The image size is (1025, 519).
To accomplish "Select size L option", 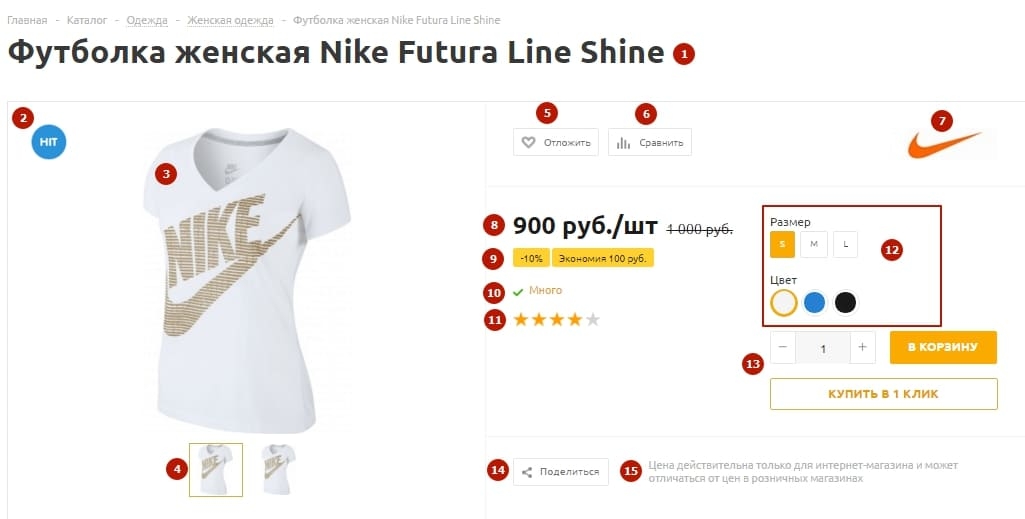I will tap(845, 244).
